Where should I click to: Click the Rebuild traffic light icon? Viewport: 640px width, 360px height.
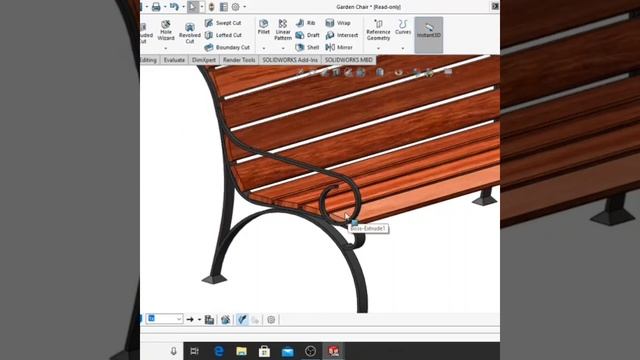(x=211, y=7)
